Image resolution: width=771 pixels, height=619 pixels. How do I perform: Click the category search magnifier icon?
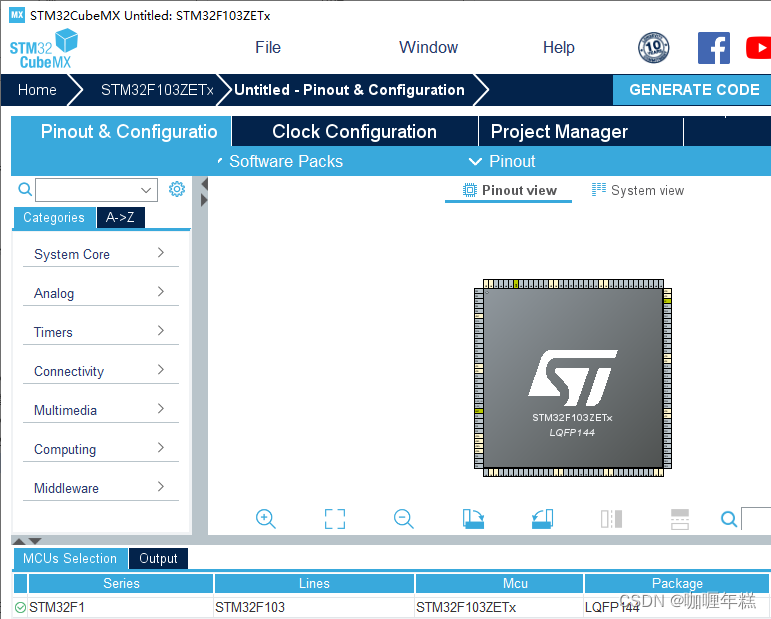point(25,189)
